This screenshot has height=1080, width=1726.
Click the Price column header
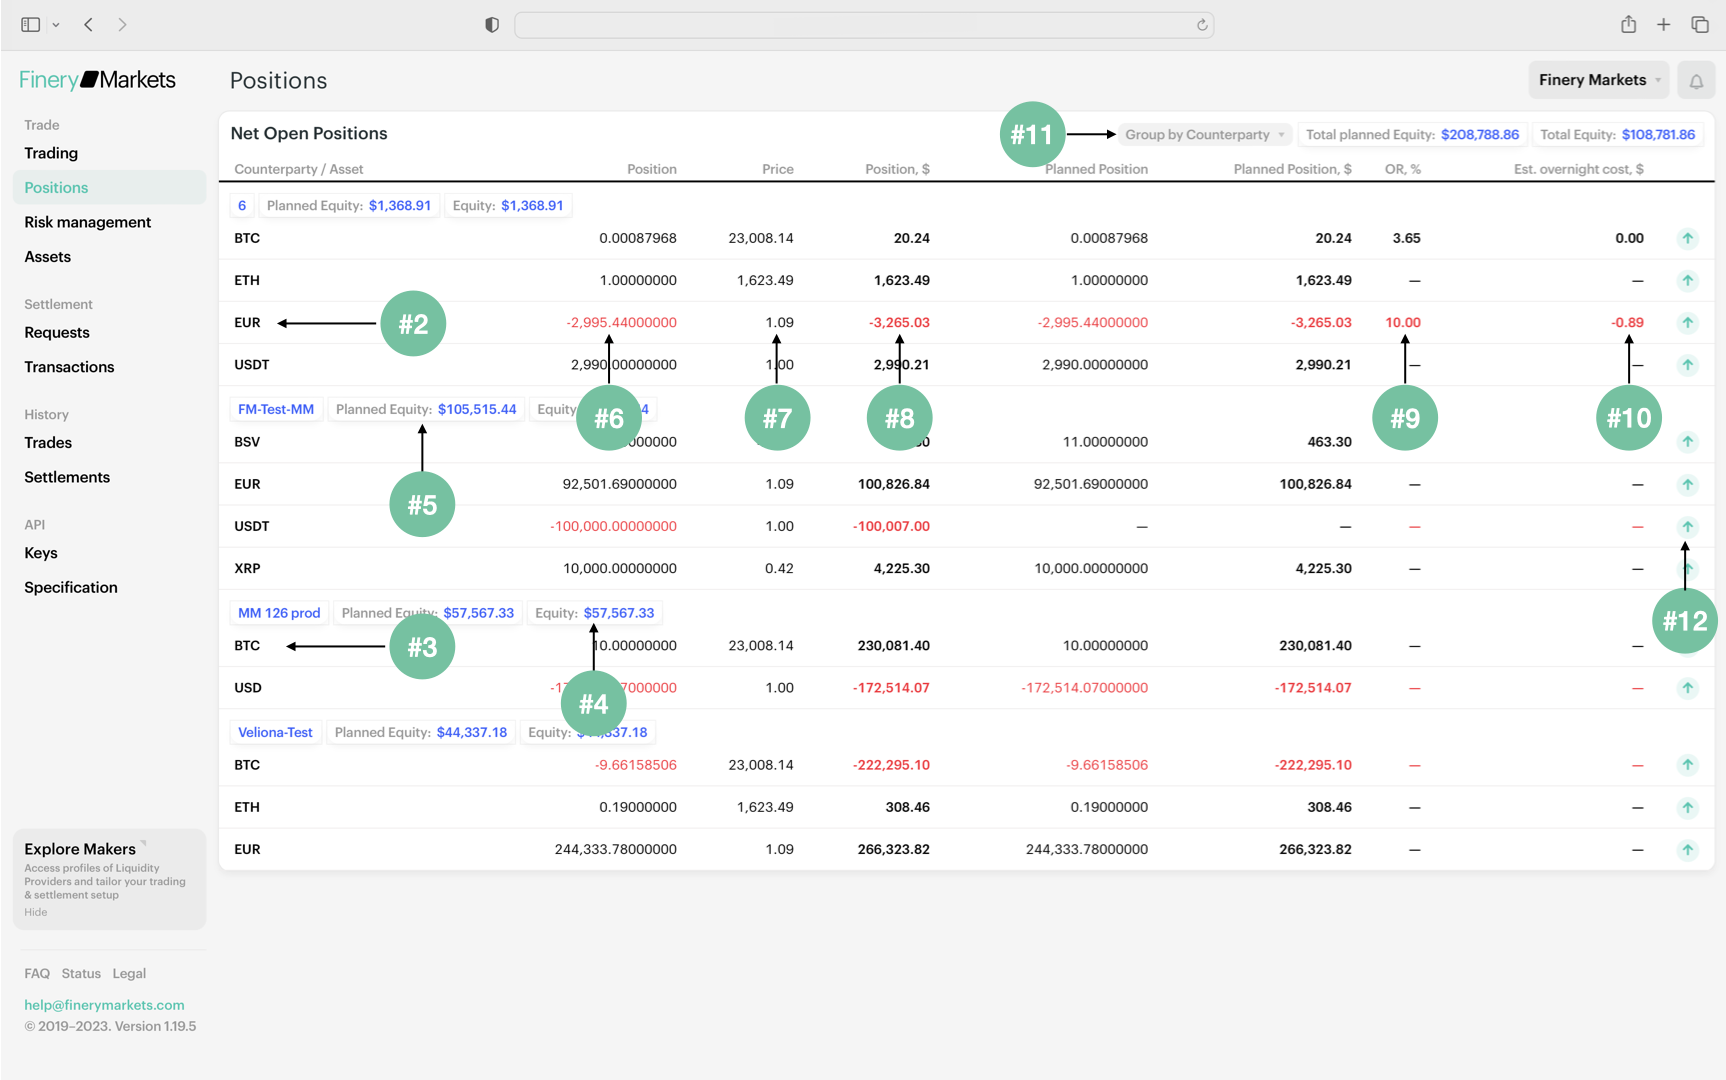[x=777, y=169]
